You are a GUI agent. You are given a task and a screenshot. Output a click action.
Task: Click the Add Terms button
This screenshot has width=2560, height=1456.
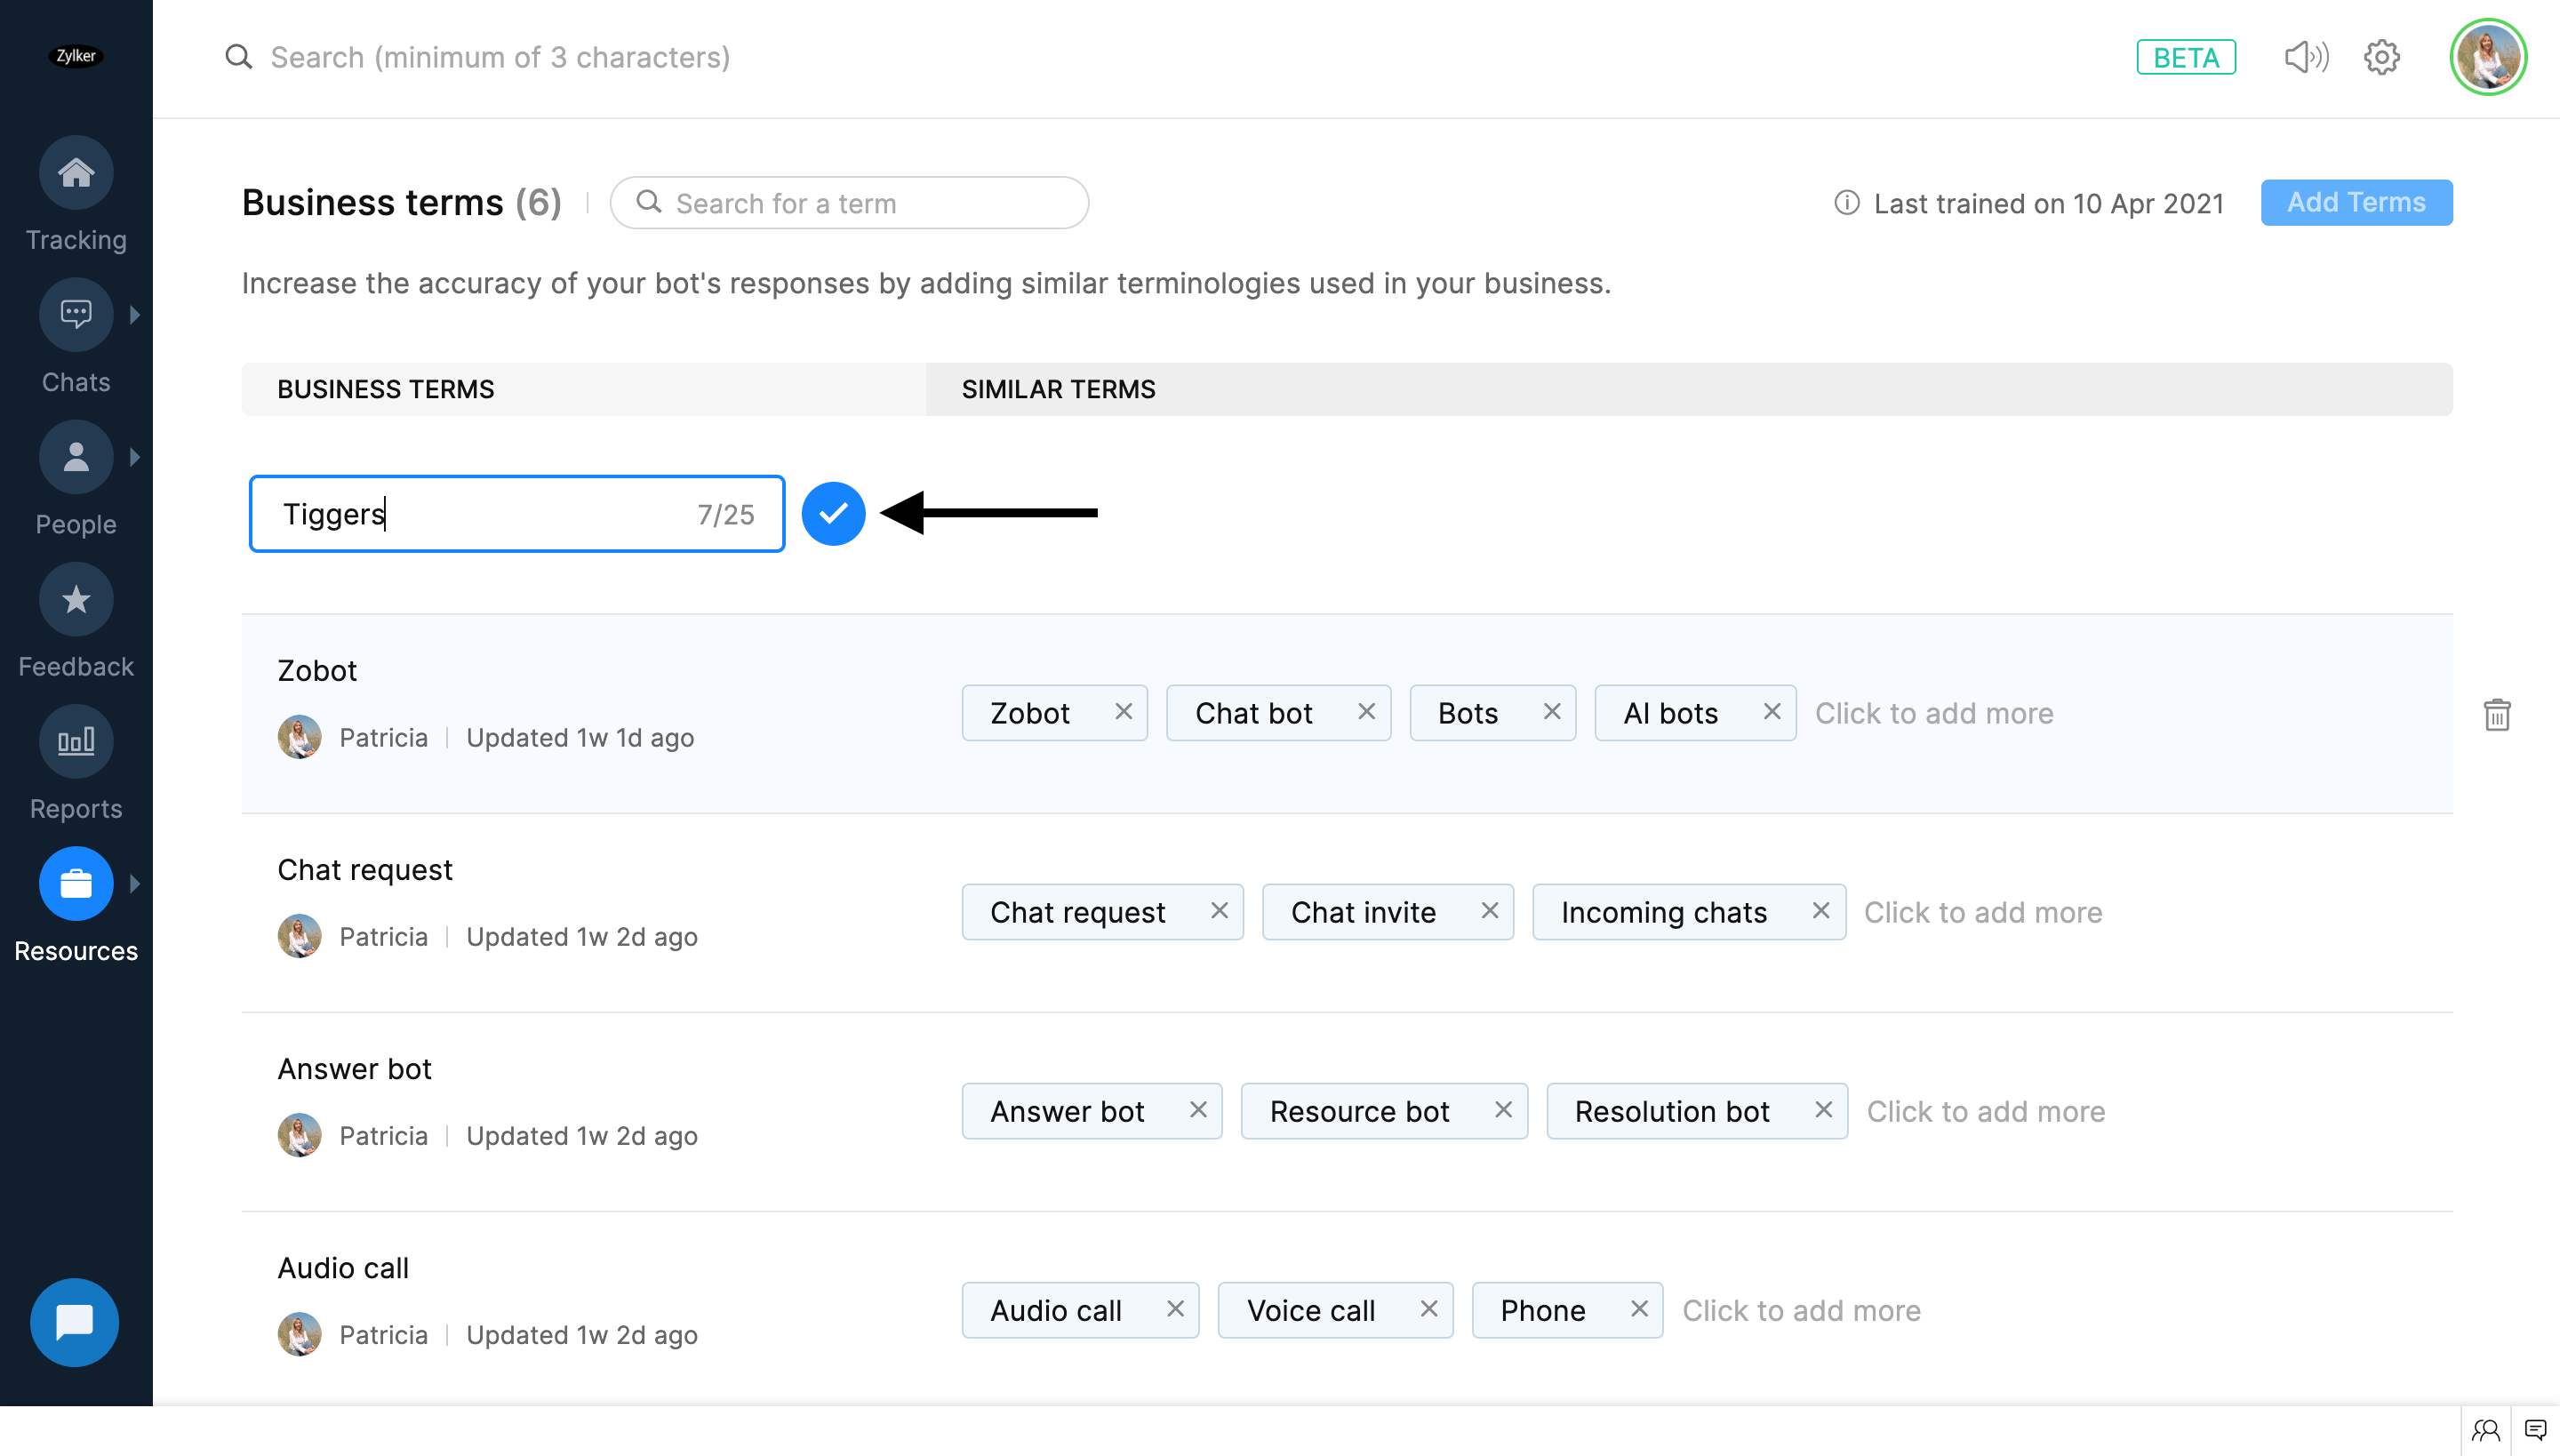(2355, 203)
